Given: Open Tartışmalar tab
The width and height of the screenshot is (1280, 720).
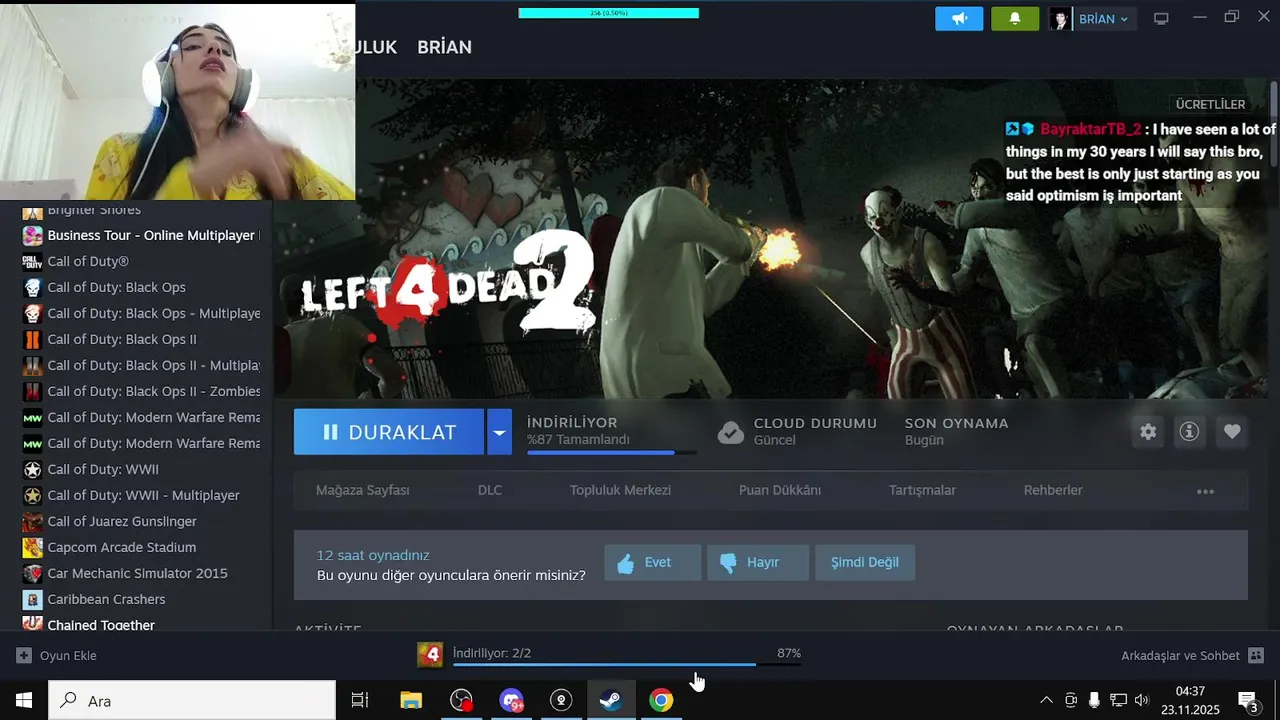Looking at the screenshot, I should [922, 490].
